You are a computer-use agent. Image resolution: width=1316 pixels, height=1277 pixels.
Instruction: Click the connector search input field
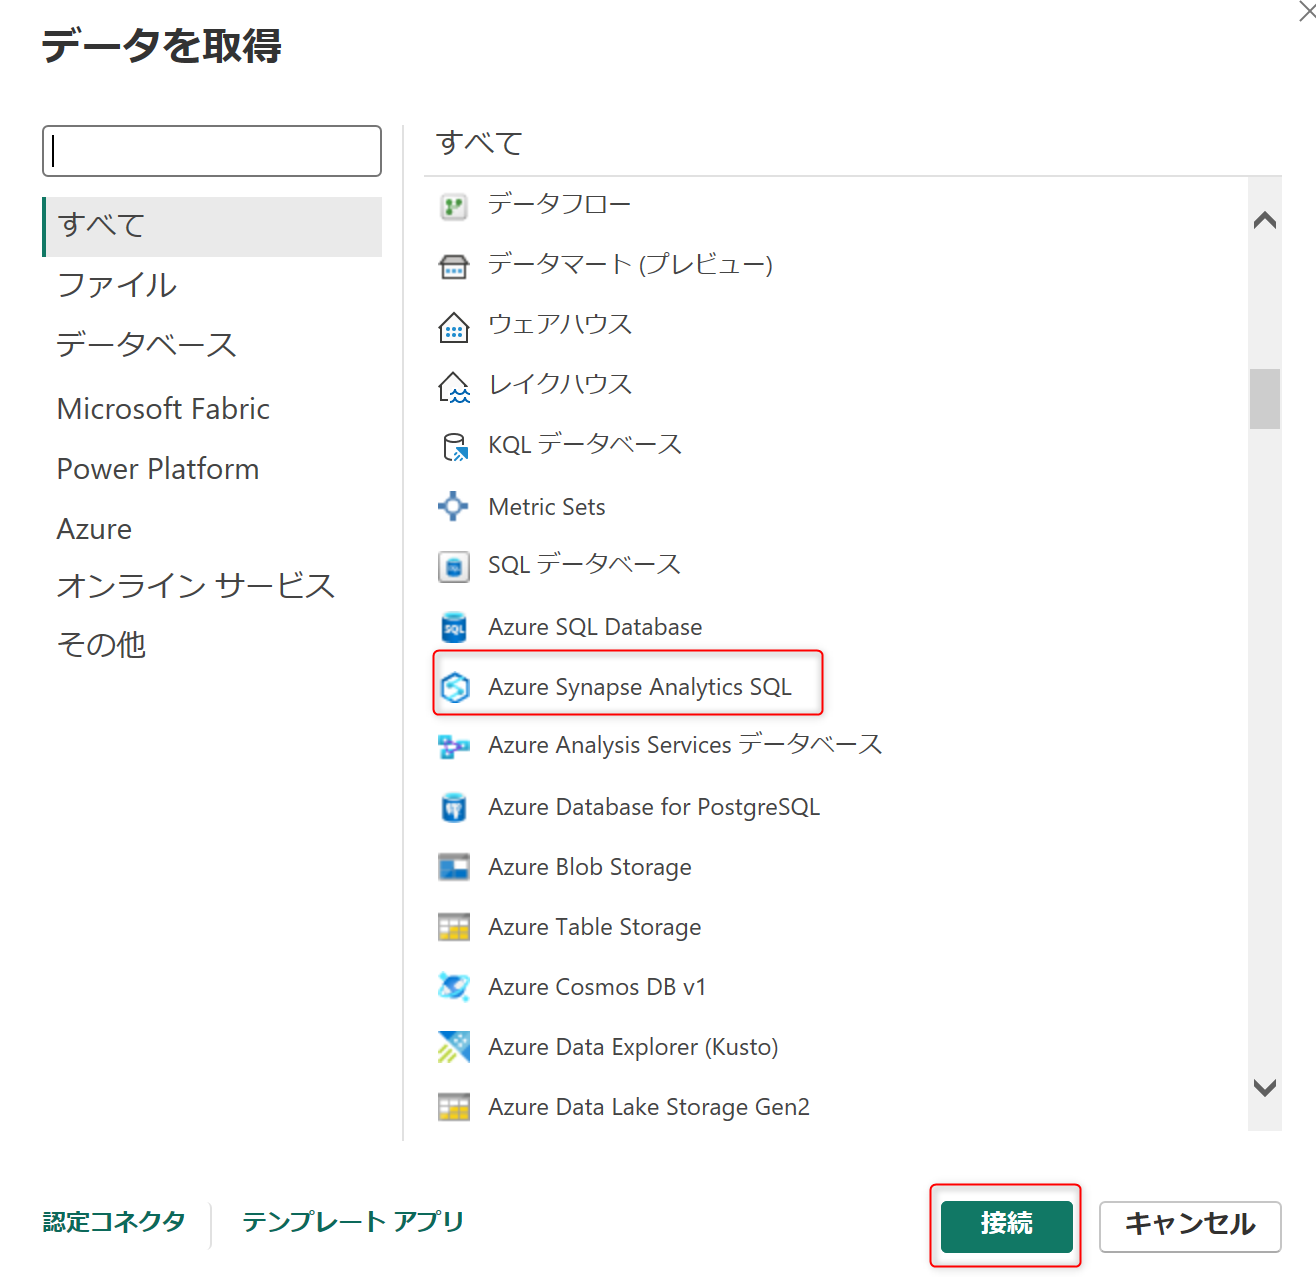[x=211, y=151]
